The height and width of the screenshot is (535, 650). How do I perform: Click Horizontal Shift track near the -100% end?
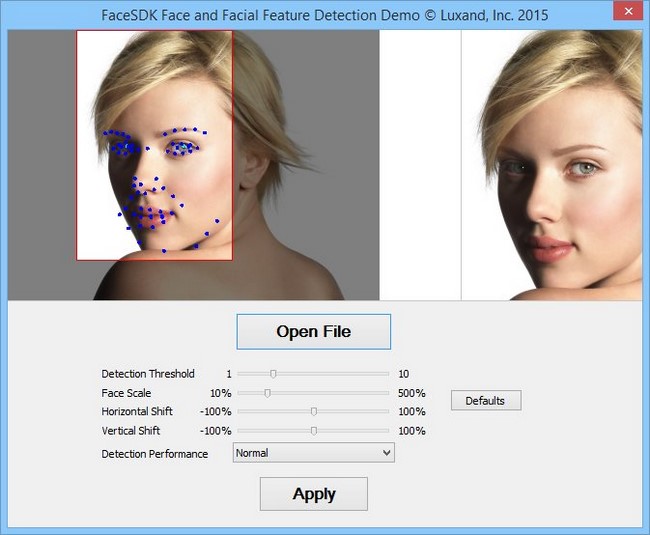coord(245,412)
